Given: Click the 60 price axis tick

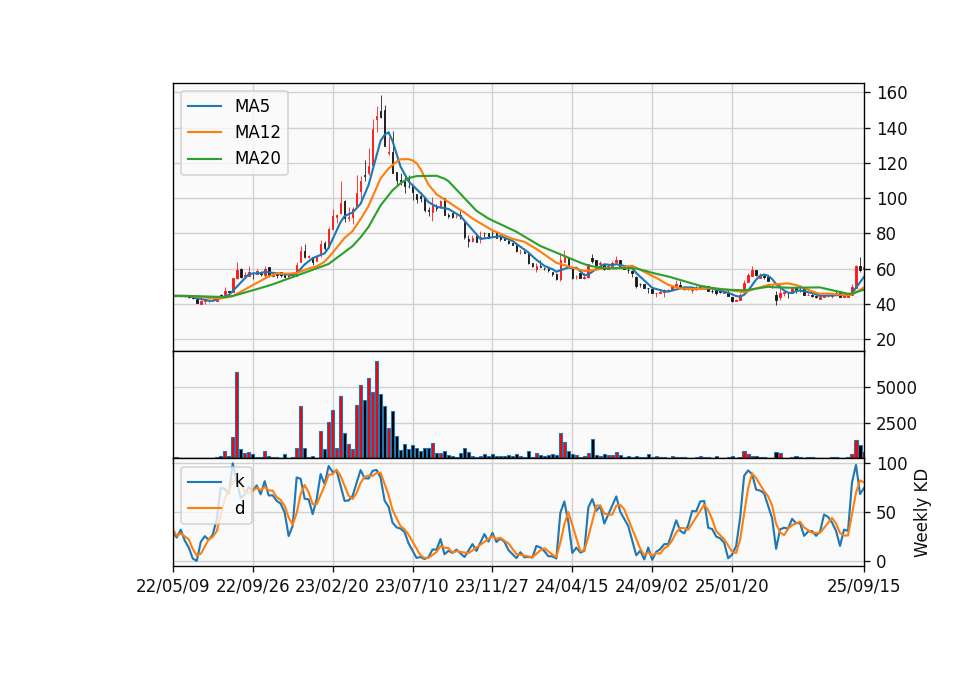Looking at the screenshot, I should pos(887,269).
